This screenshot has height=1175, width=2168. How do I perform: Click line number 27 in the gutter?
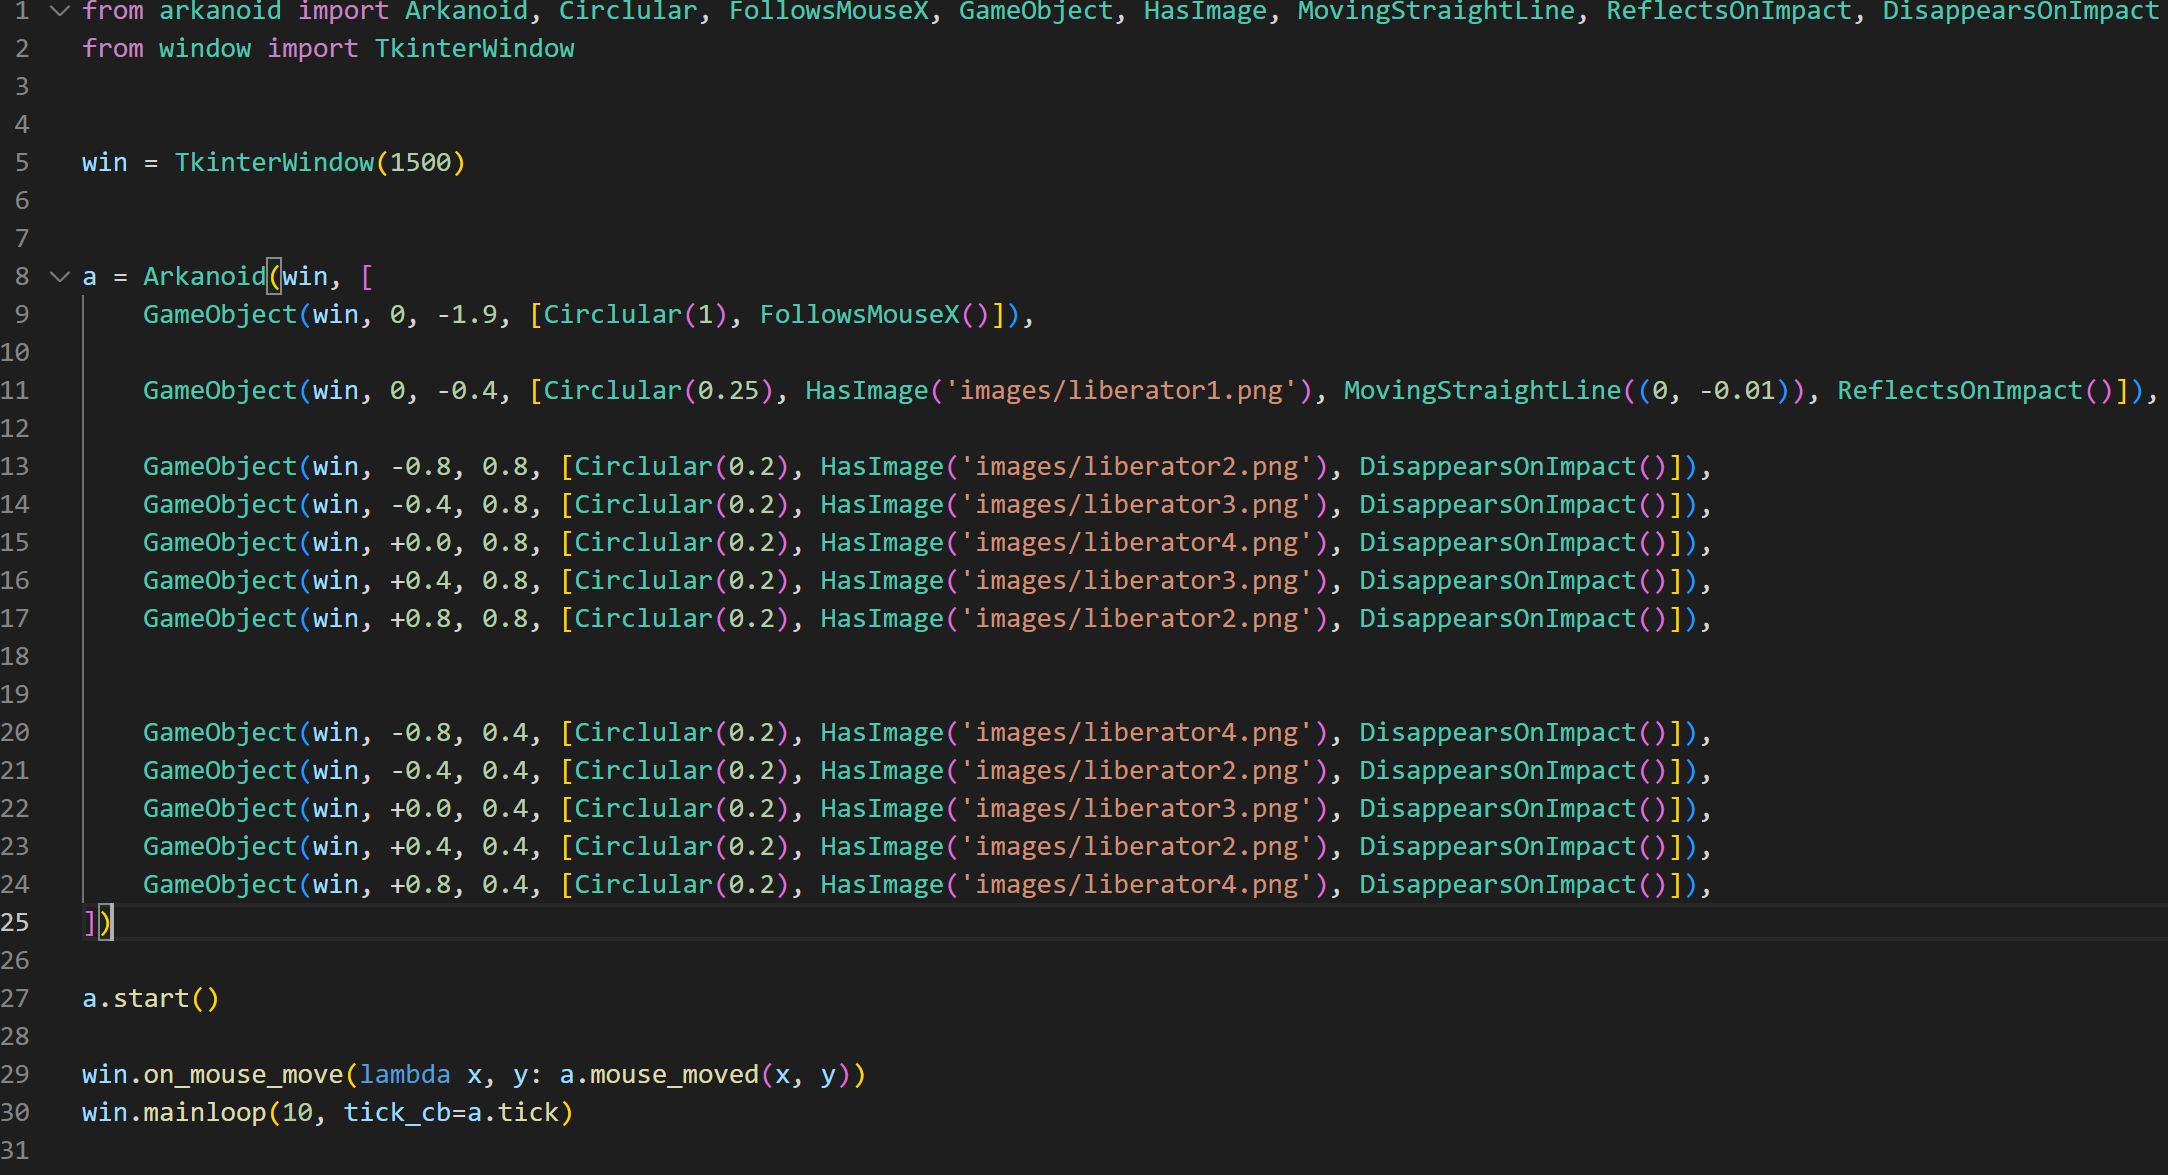pyautogui.click(x=15, y=999)
